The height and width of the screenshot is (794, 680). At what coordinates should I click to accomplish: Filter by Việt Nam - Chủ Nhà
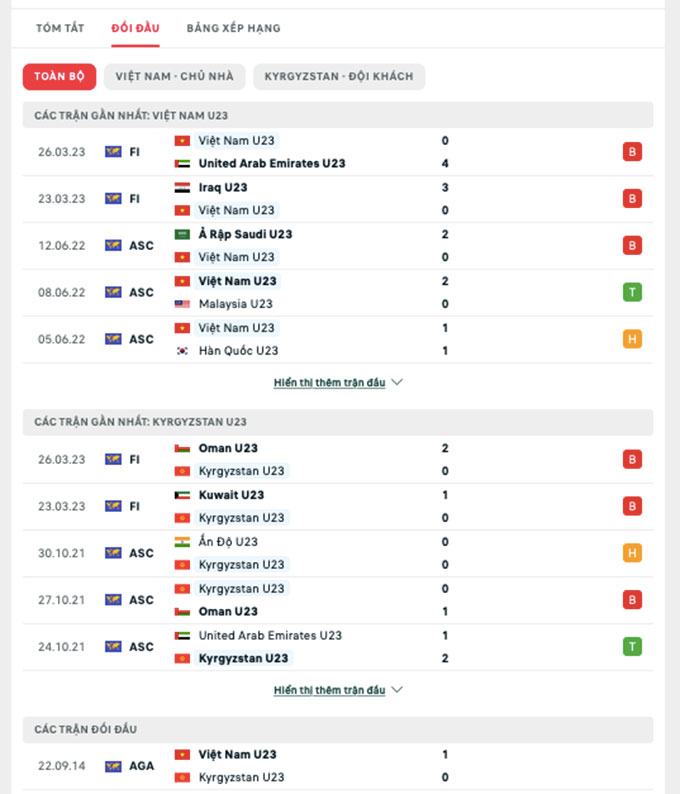pos(174,77)
